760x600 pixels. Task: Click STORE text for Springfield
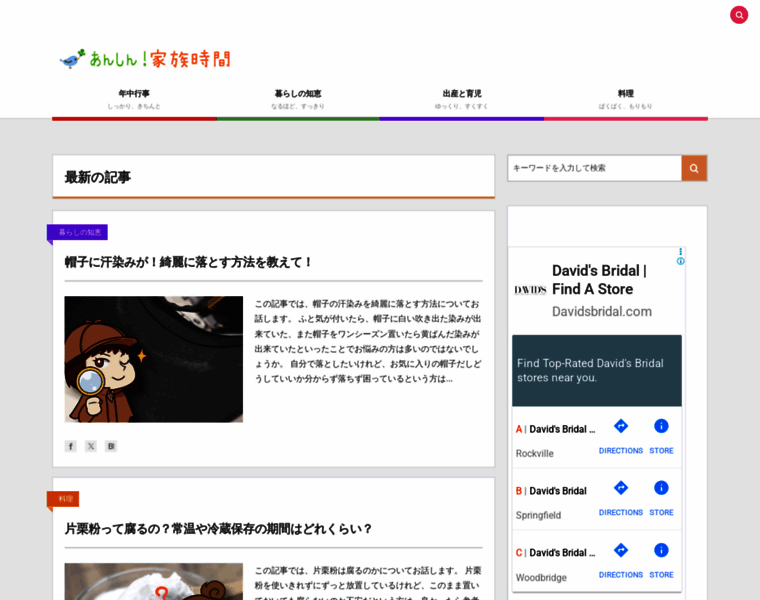click(x=661, y=512)
